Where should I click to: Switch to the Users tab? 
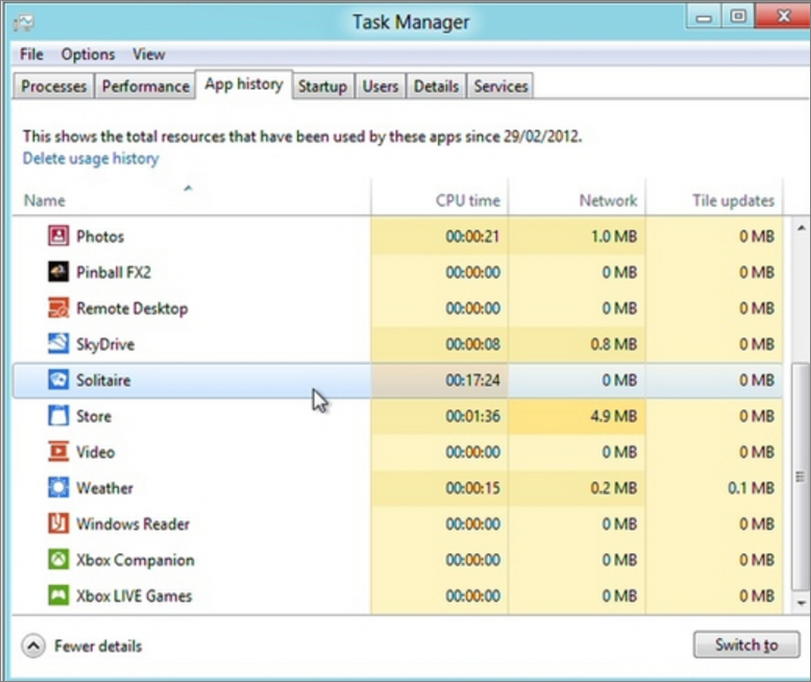380,86
